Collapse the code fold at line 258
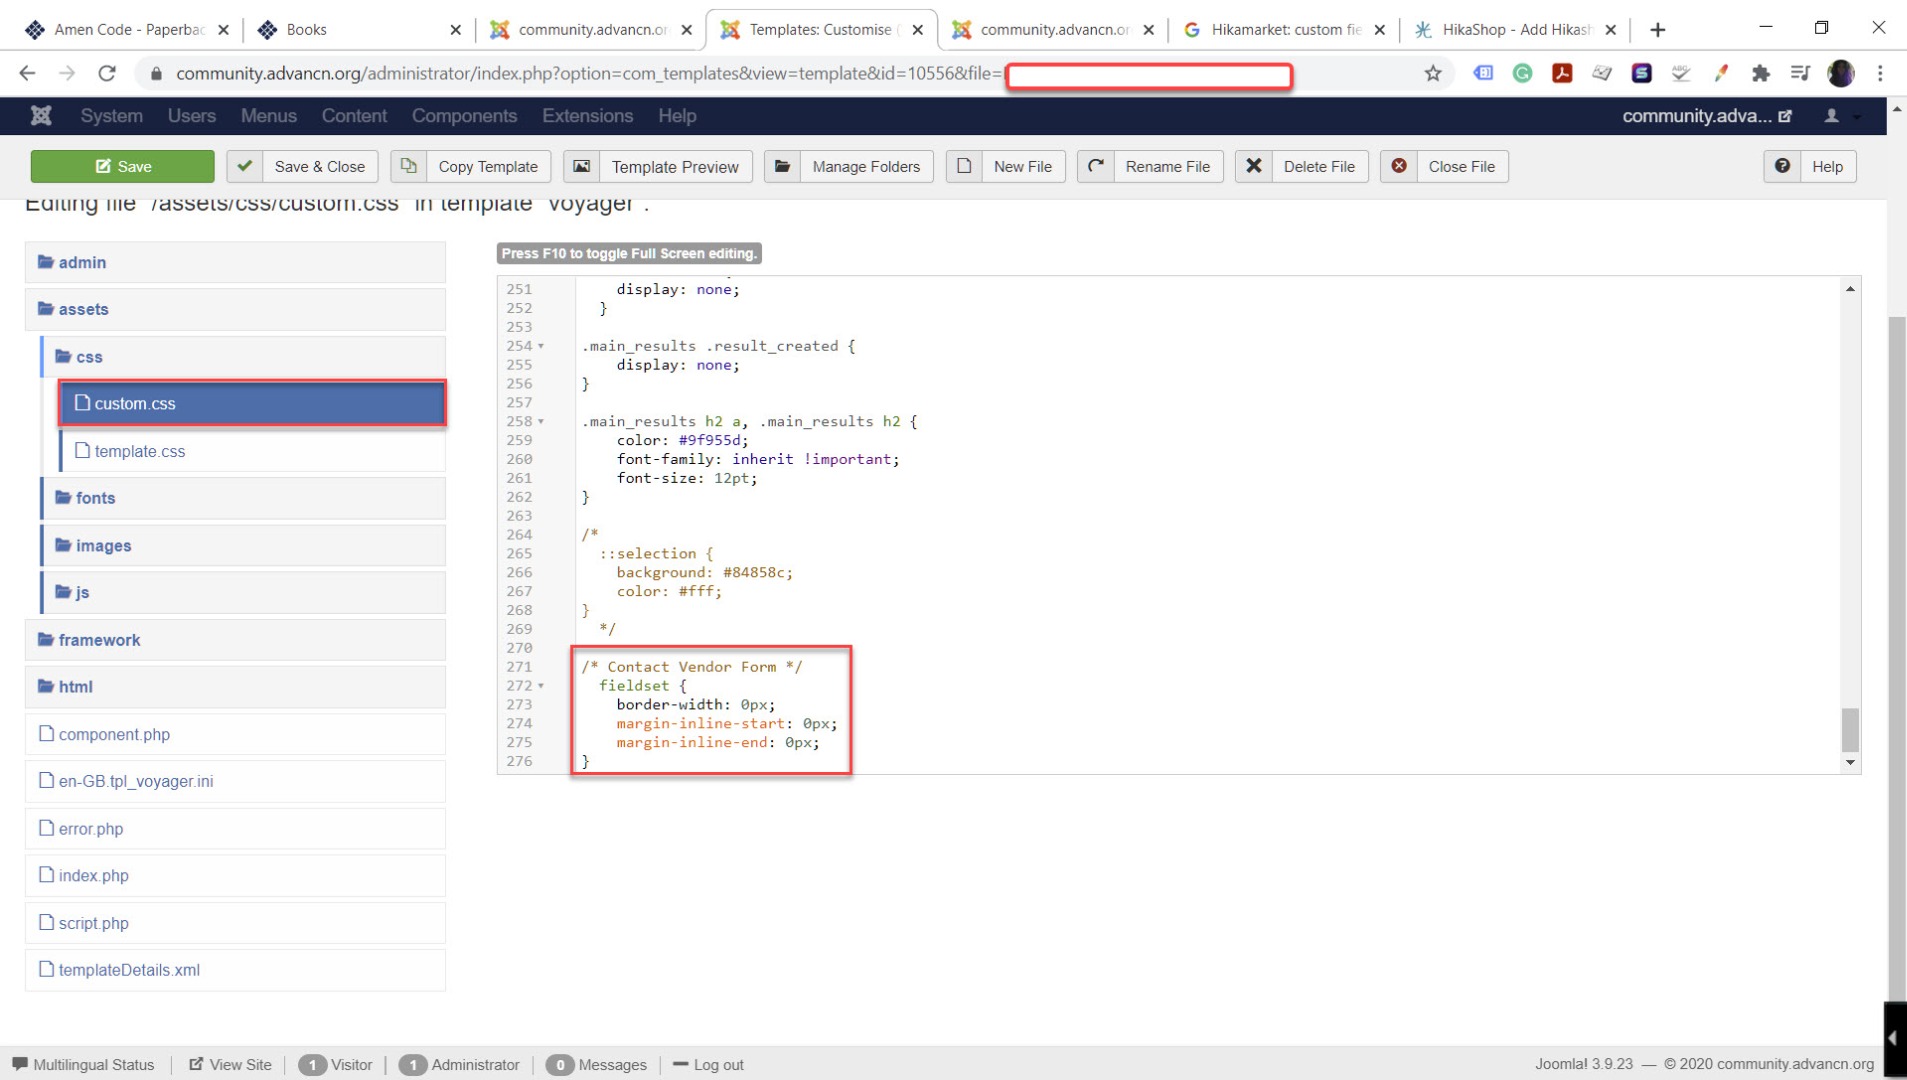1907x1080 pixels. pos(541,422)
